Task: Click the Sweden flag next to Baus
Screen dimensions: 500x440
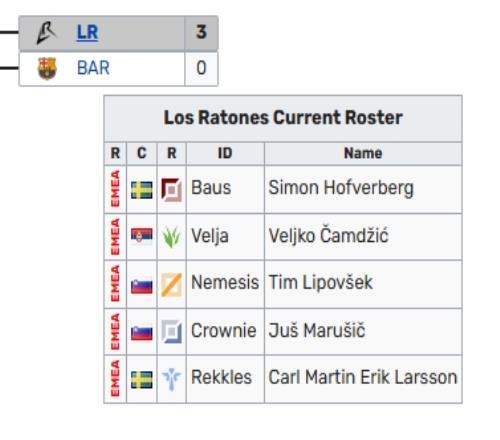Action: 142,190
